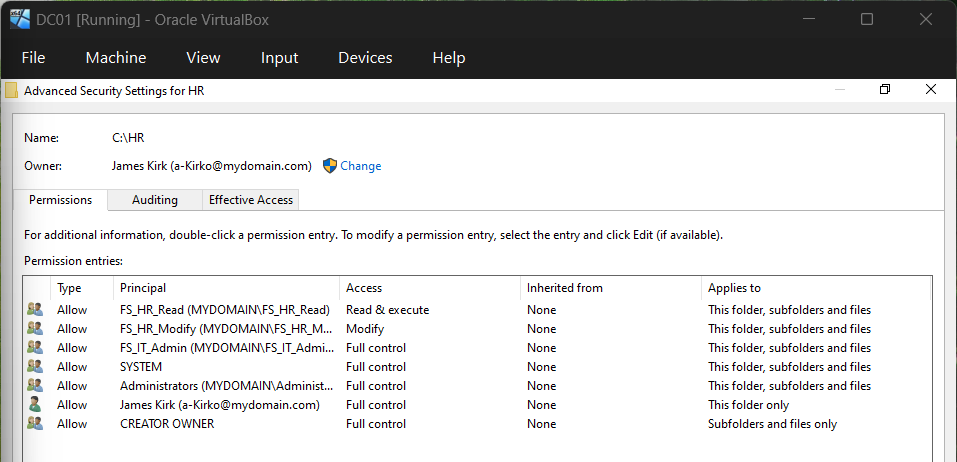957x462 pixels.
Task: Click the VirtualBox icon in title bar
Action: tap(19, 19)
